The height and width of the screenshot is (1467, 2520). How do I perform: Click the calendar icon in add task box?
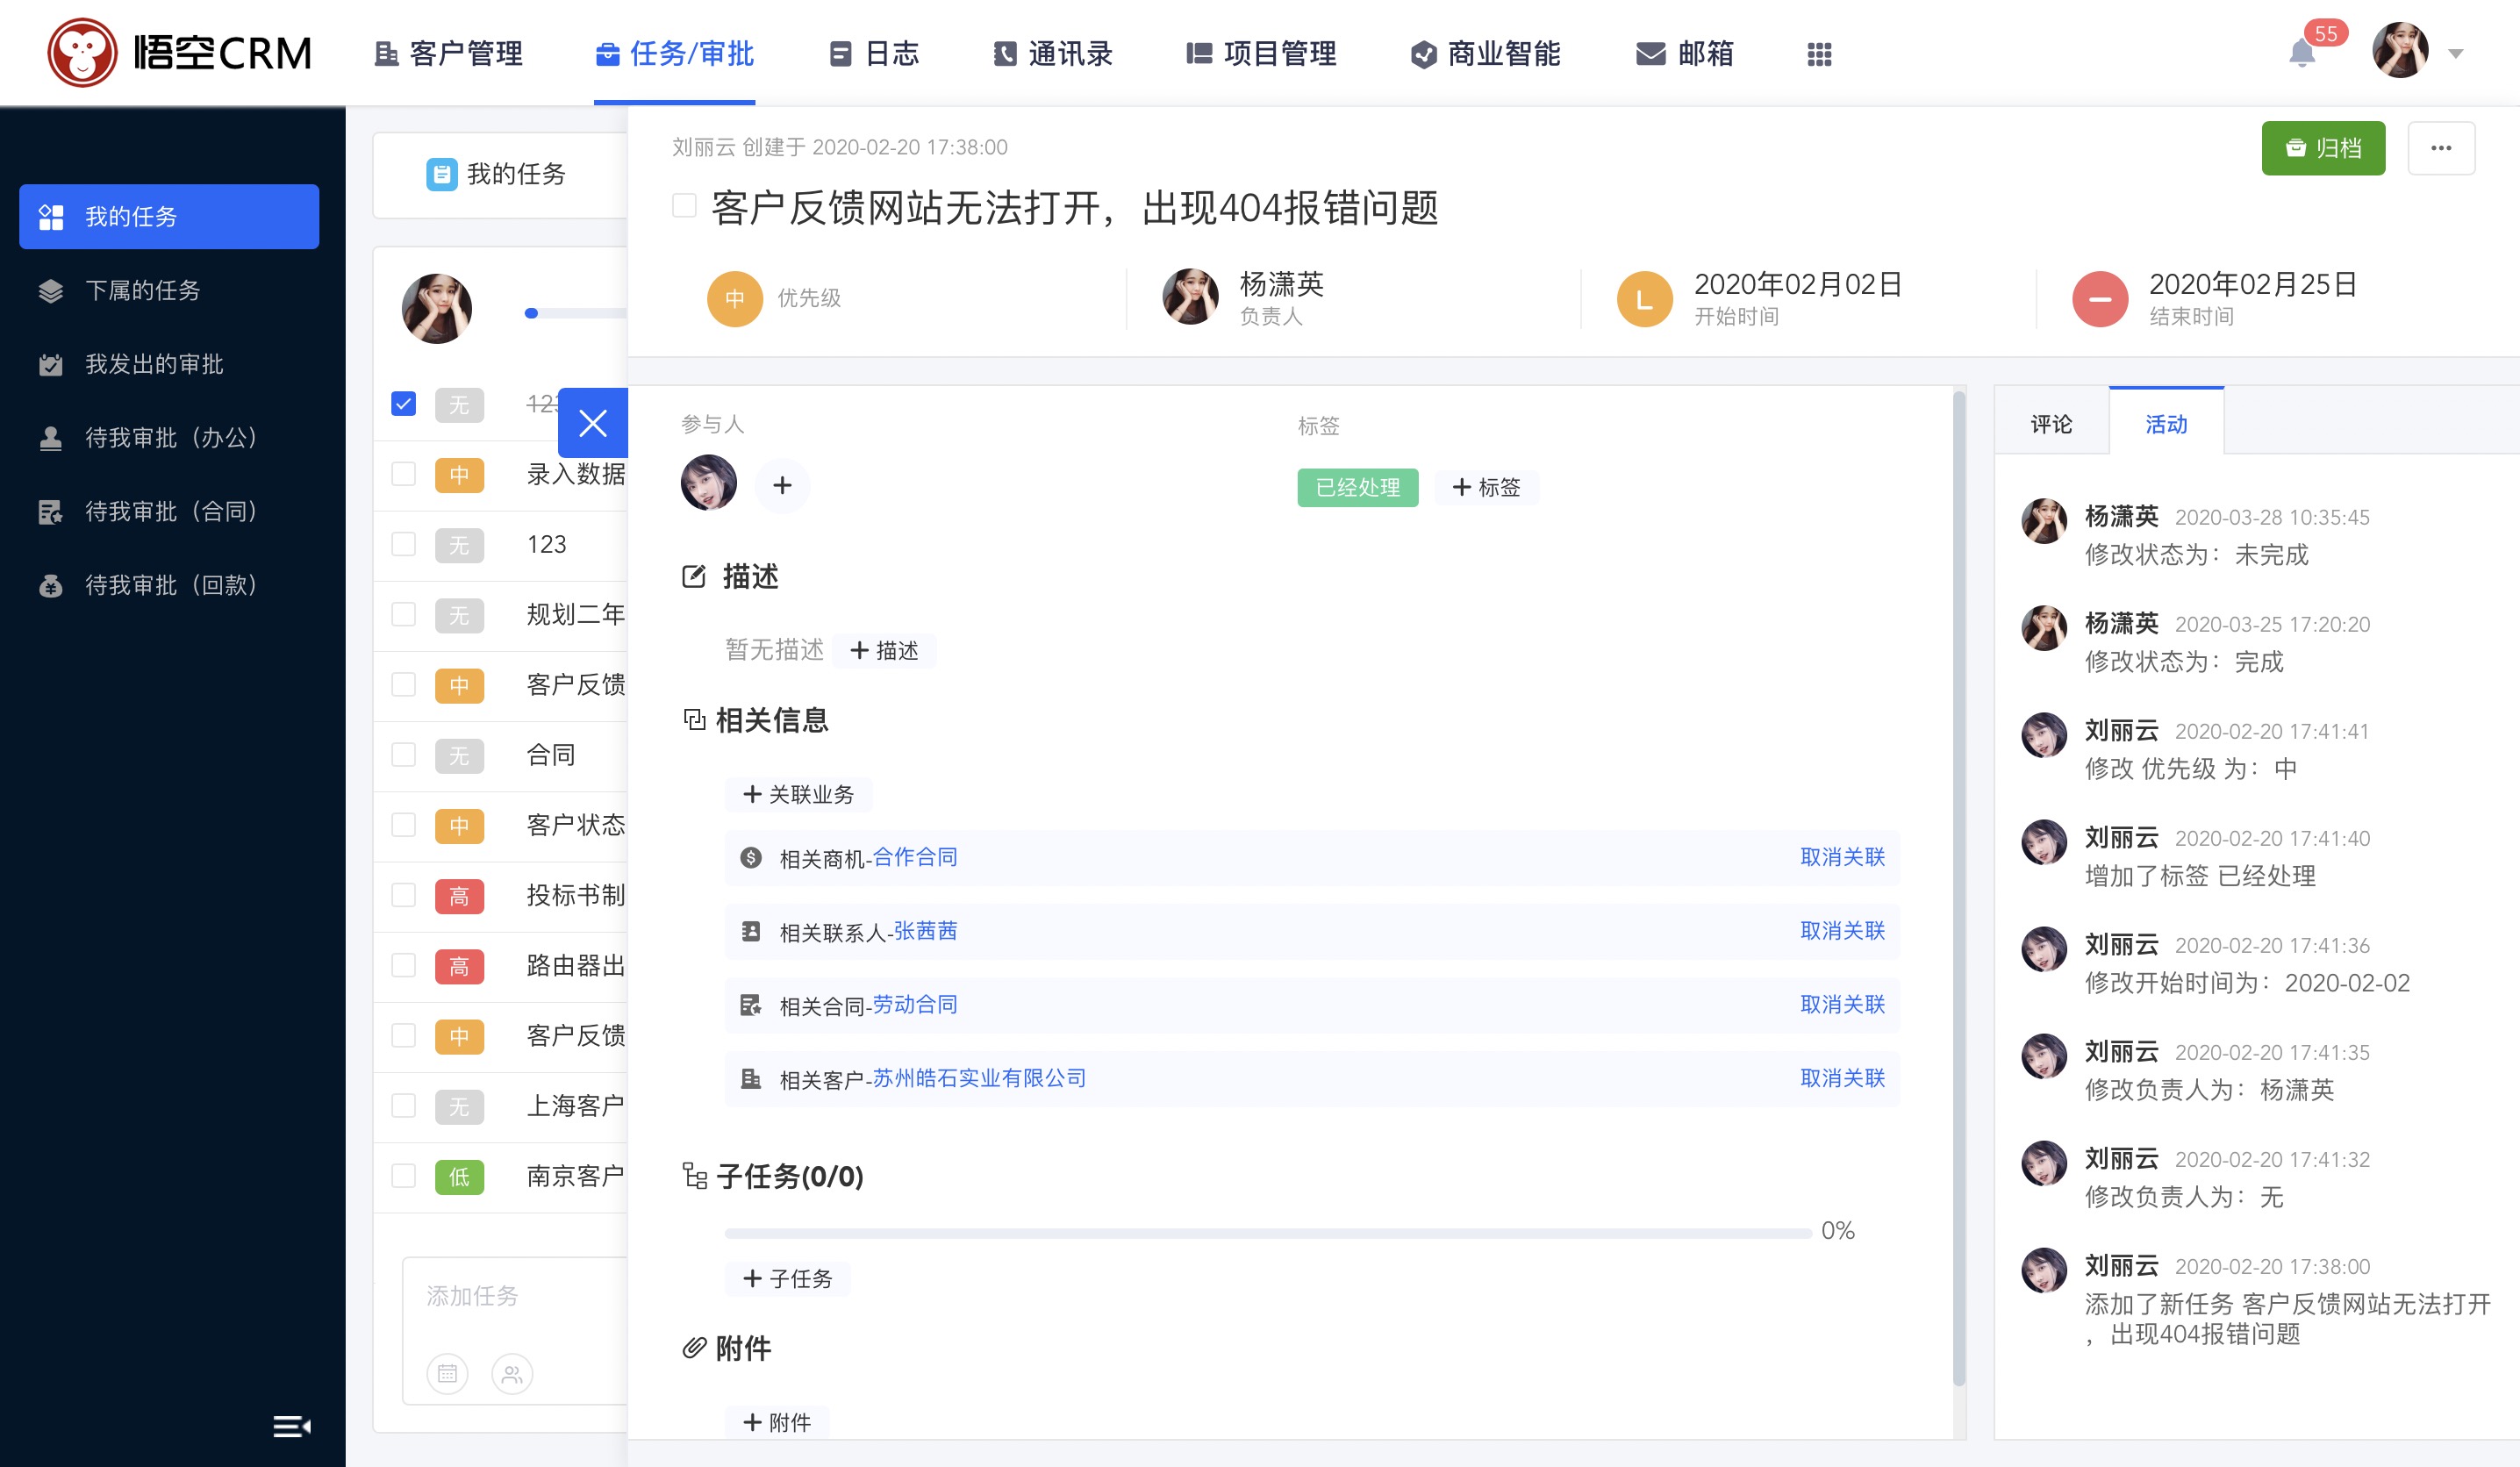[447, 1374]
